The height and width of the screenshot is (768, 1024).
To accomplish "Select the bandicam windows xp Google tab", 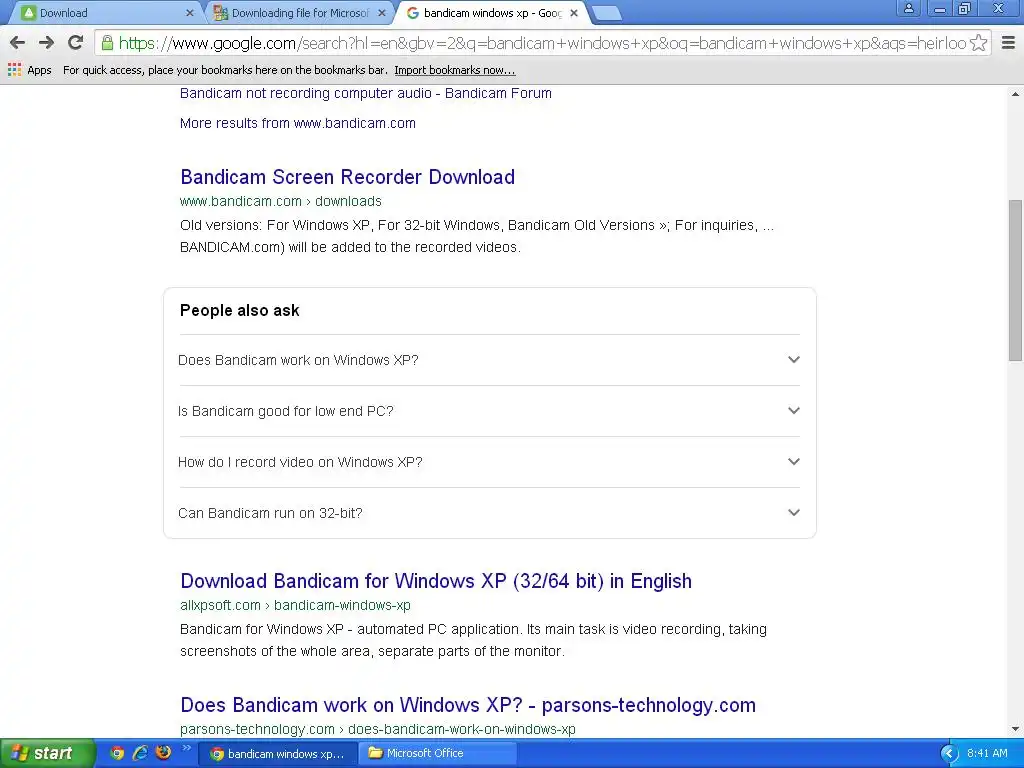I will pyautogui.click(x=490, y=13).
